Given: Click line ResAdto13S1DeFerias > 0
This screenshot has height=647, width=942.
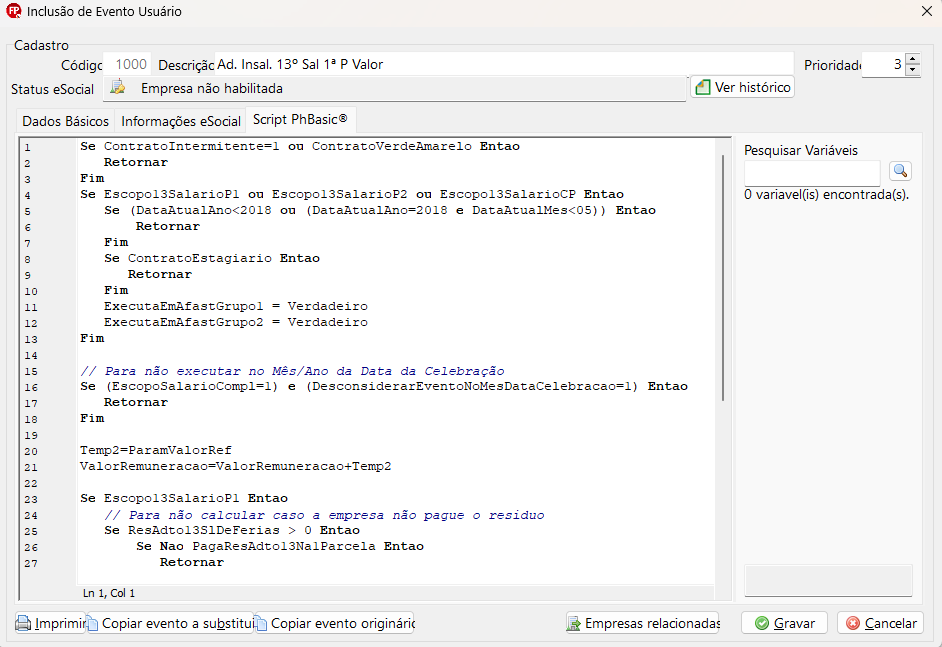Looking at the screenshot, I should 232,530.
